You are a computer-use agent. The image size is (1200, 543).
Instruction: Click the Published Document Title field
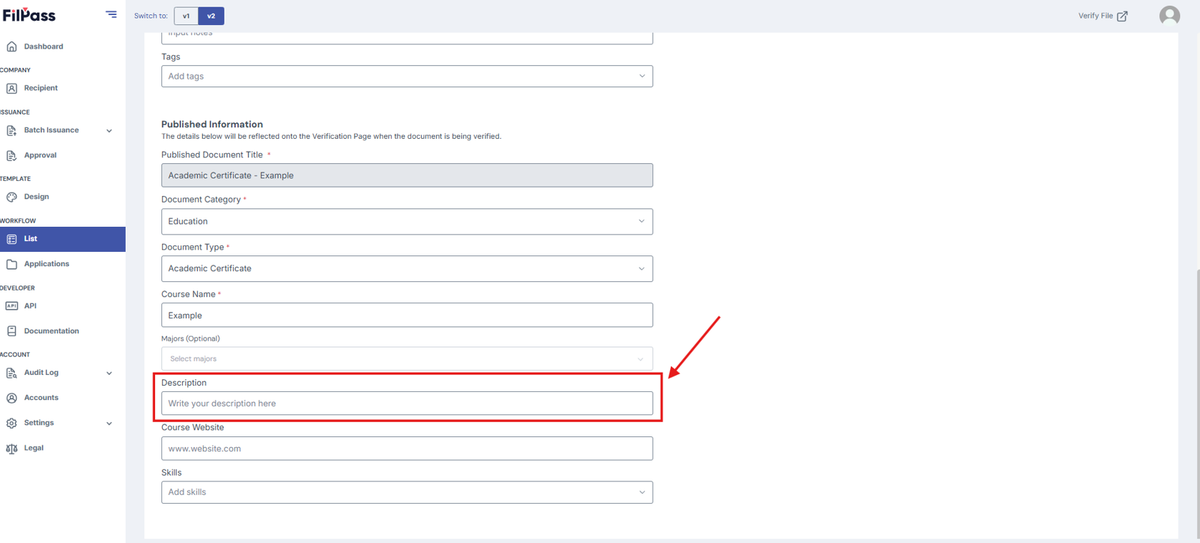[x=407, y=175]
